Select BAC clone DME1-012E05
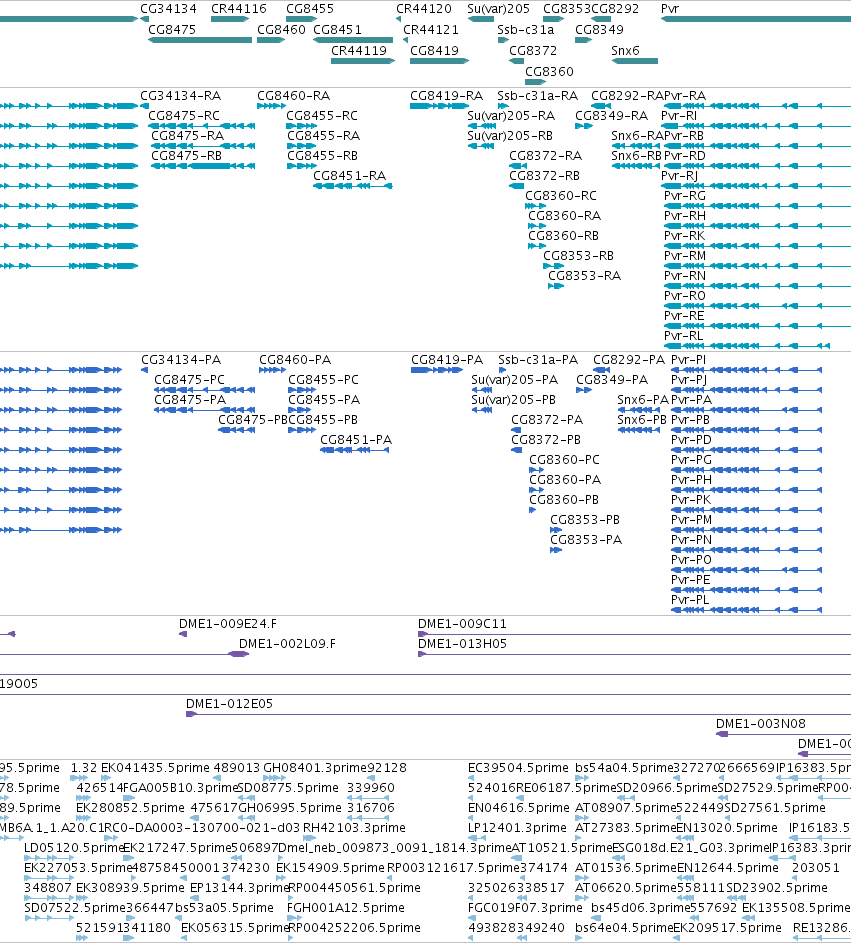 coord(229,704)
